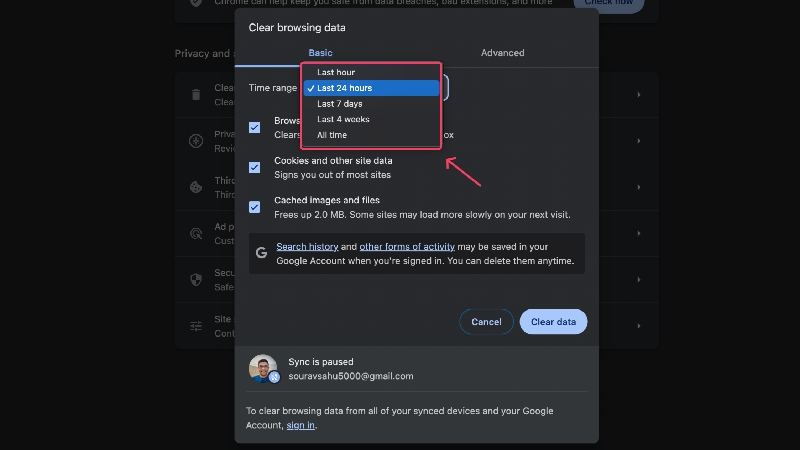
Task: Click the cookie icon for third-party cookies
Action: [196, 187]
